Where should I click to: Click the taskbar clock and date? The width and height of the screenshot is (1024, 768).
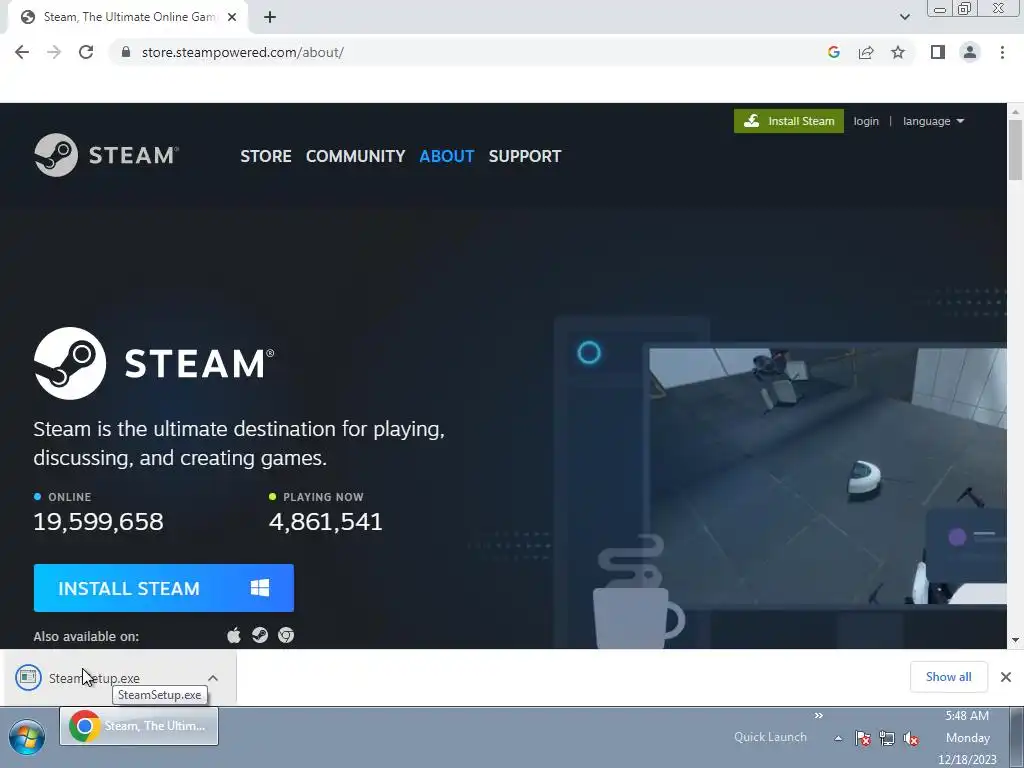pyautogui.click(x=968, y=738)
